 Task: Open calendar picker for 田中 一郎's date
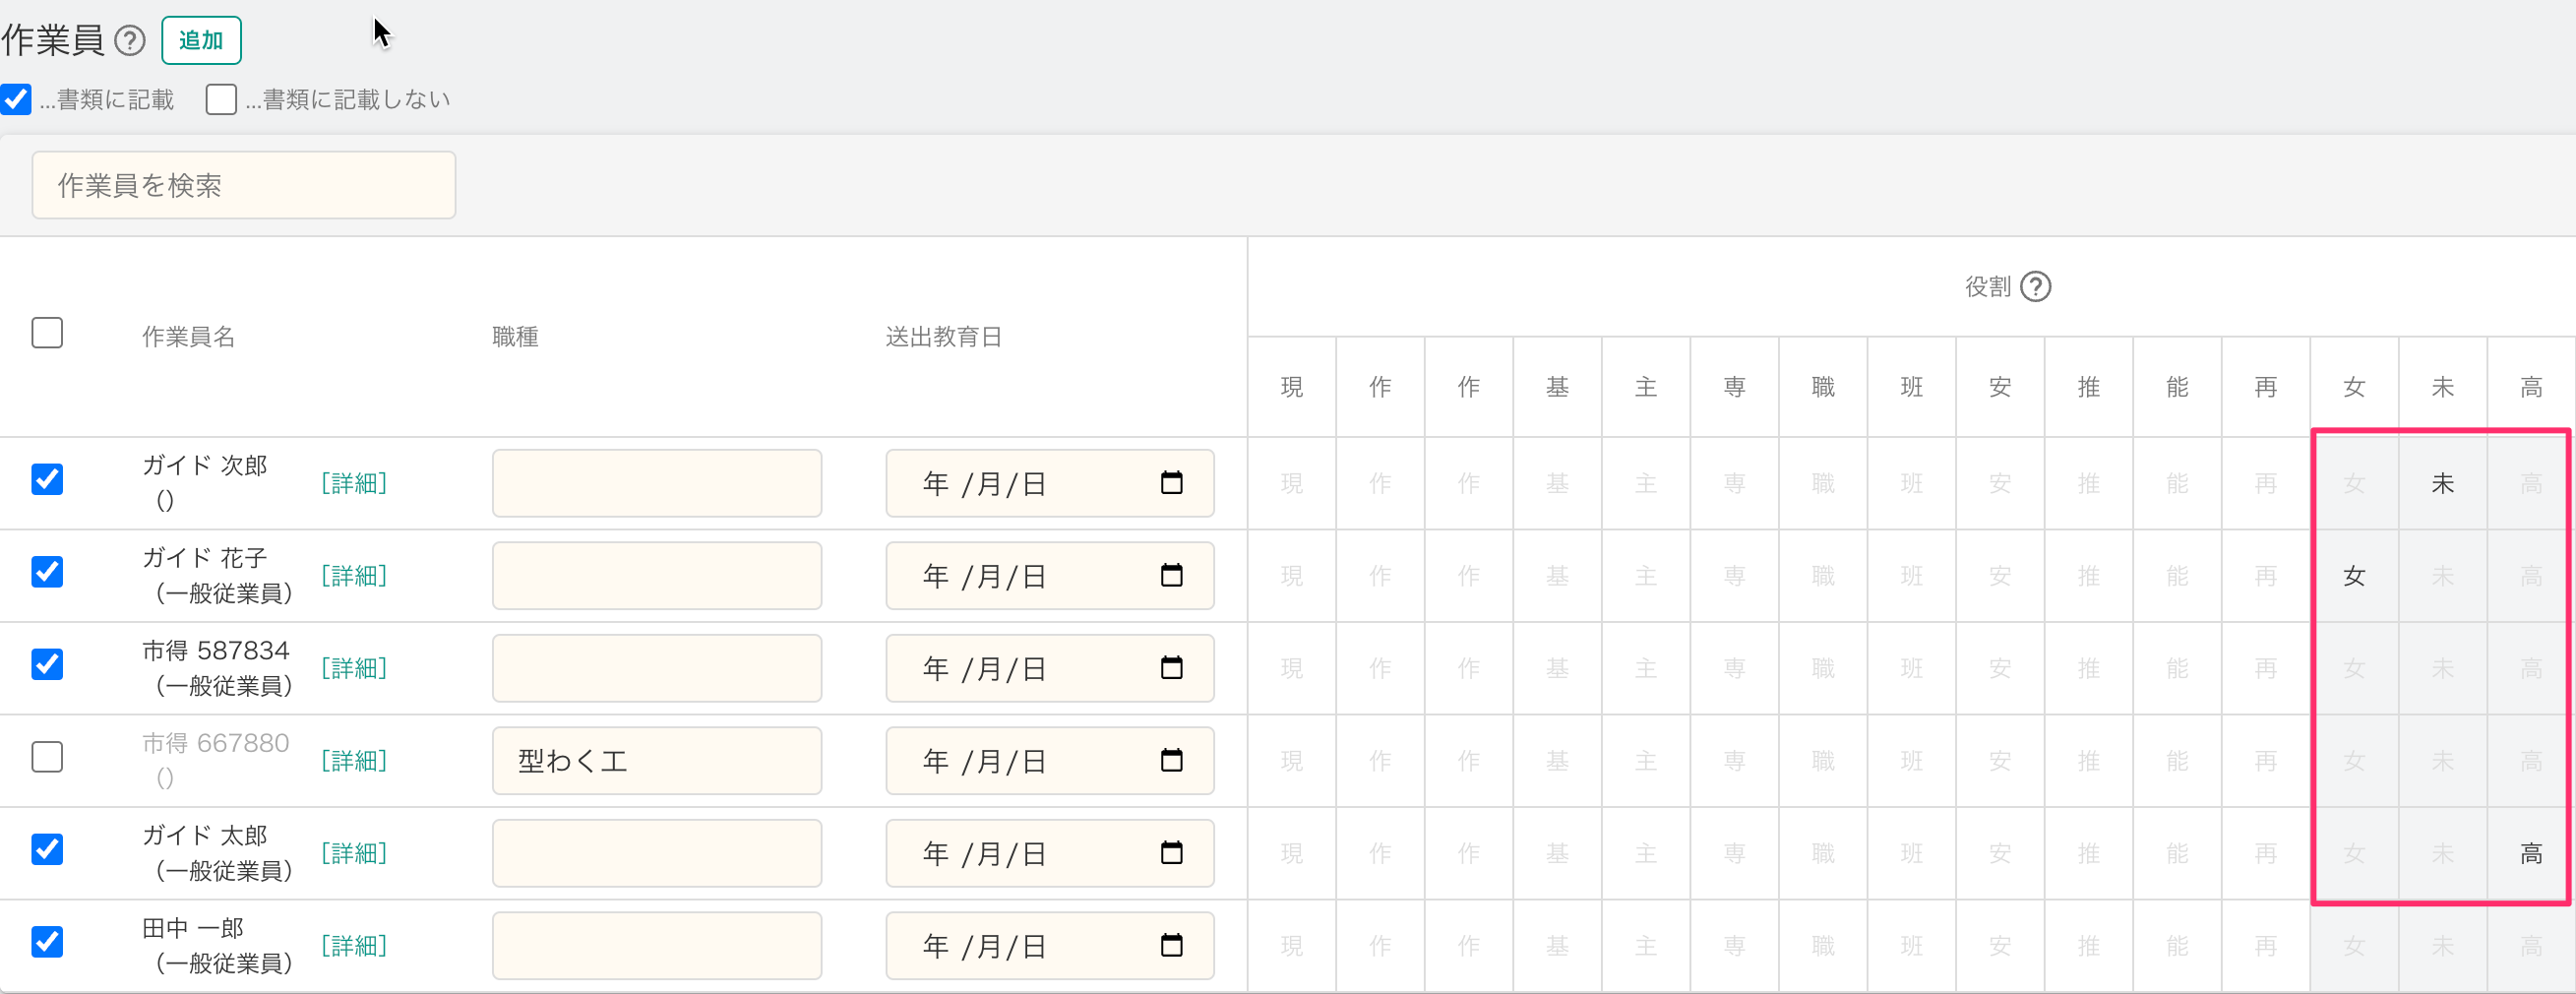pos(1171,946)
